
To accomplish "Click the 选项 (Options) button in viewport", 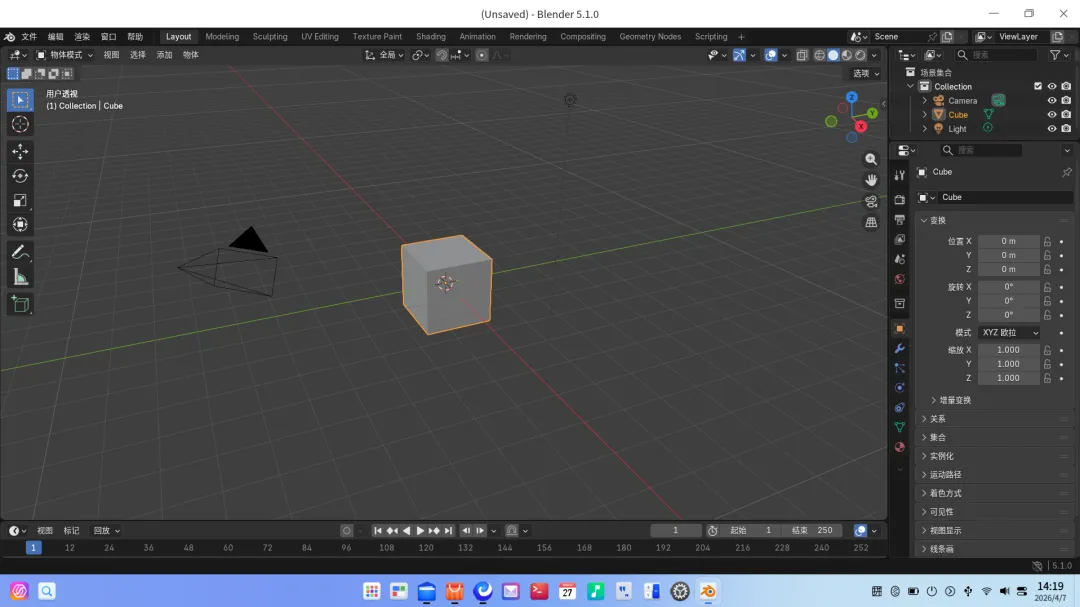I will [866, 74].
